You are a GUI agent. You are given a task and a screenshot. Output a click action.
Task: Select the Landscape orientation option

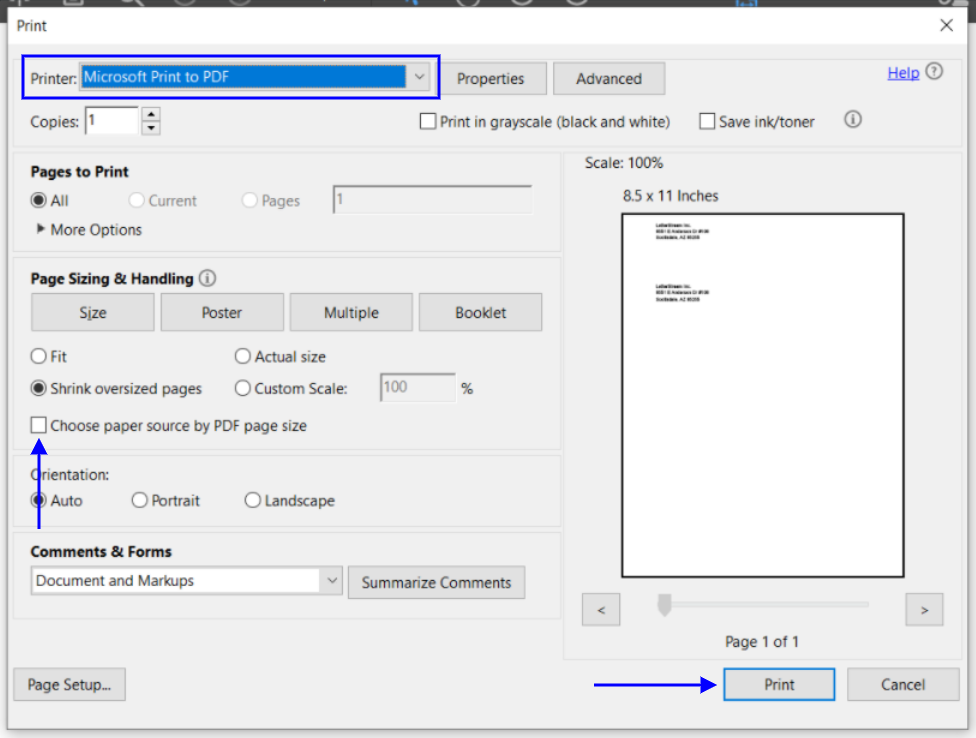point(253,501)
